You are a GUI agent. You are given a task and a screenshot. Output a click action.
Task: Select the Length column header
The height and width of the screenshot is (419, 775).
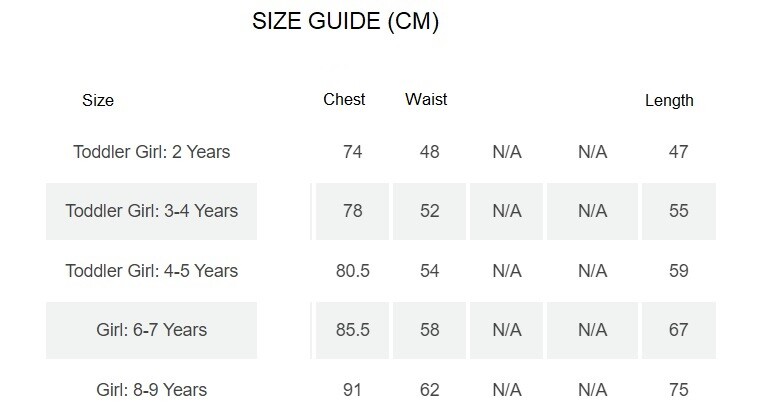coord(669,101)
